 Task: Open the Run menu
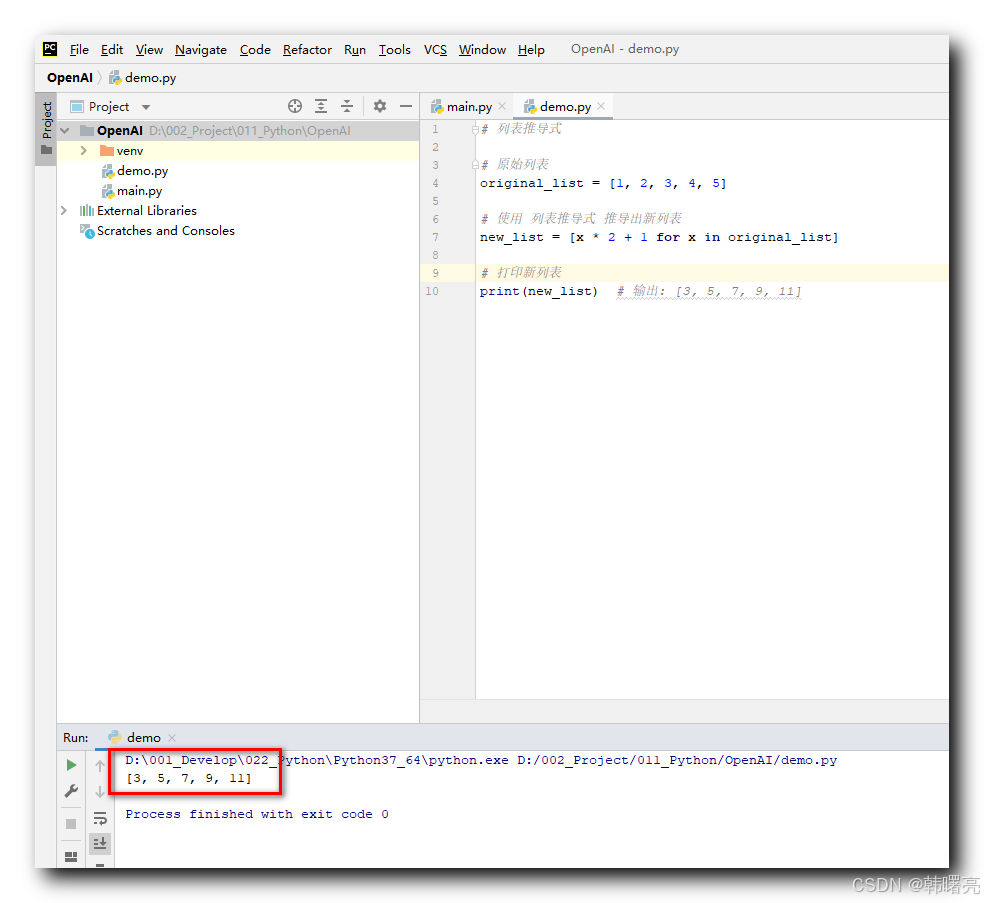355,50
